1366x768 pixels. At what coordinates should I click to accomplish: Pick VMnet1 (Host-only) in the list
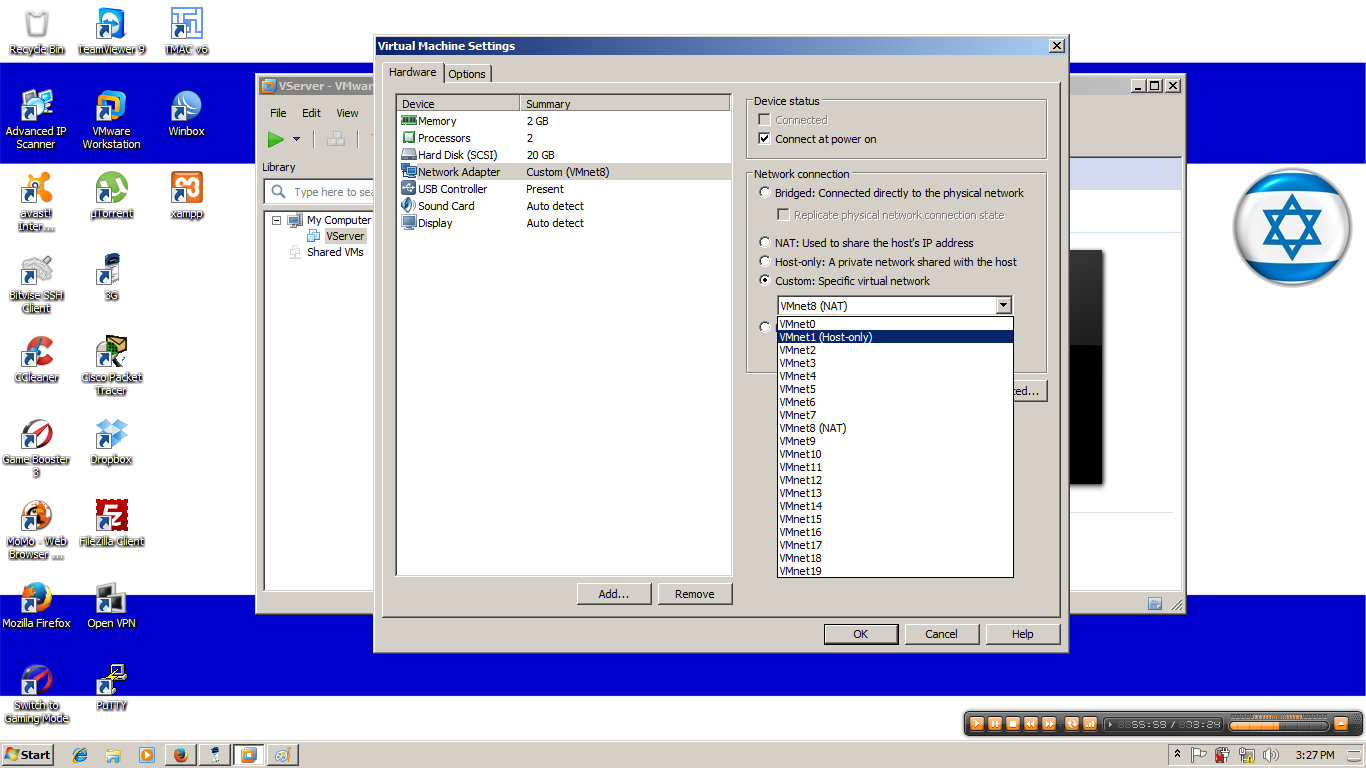[895, 337]
